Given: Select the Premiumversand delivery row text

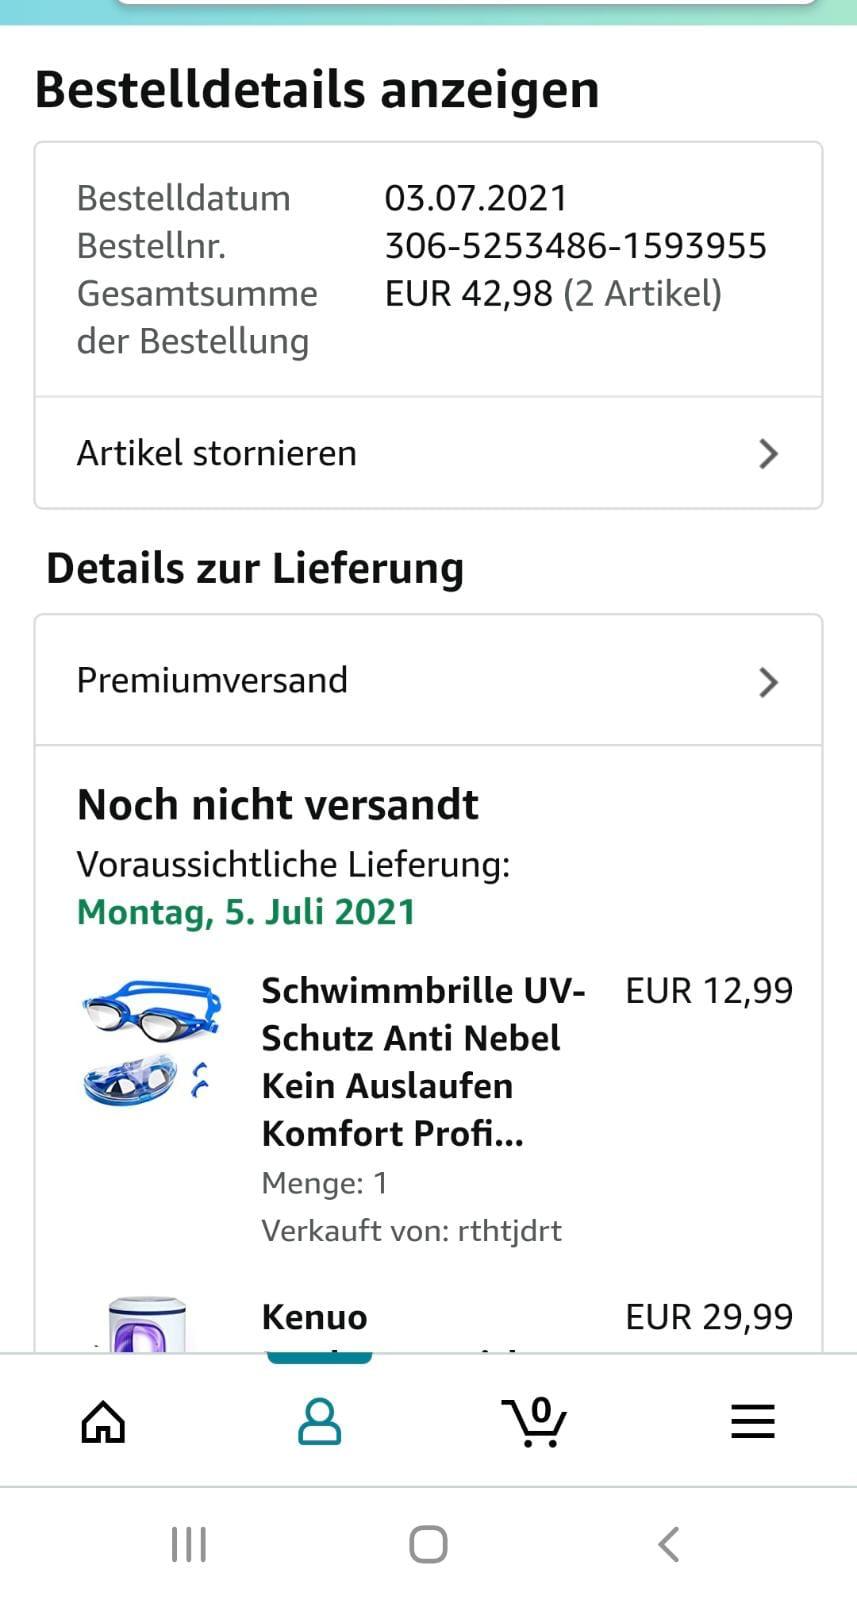Looking at the screenshot, I should (212, 680).
